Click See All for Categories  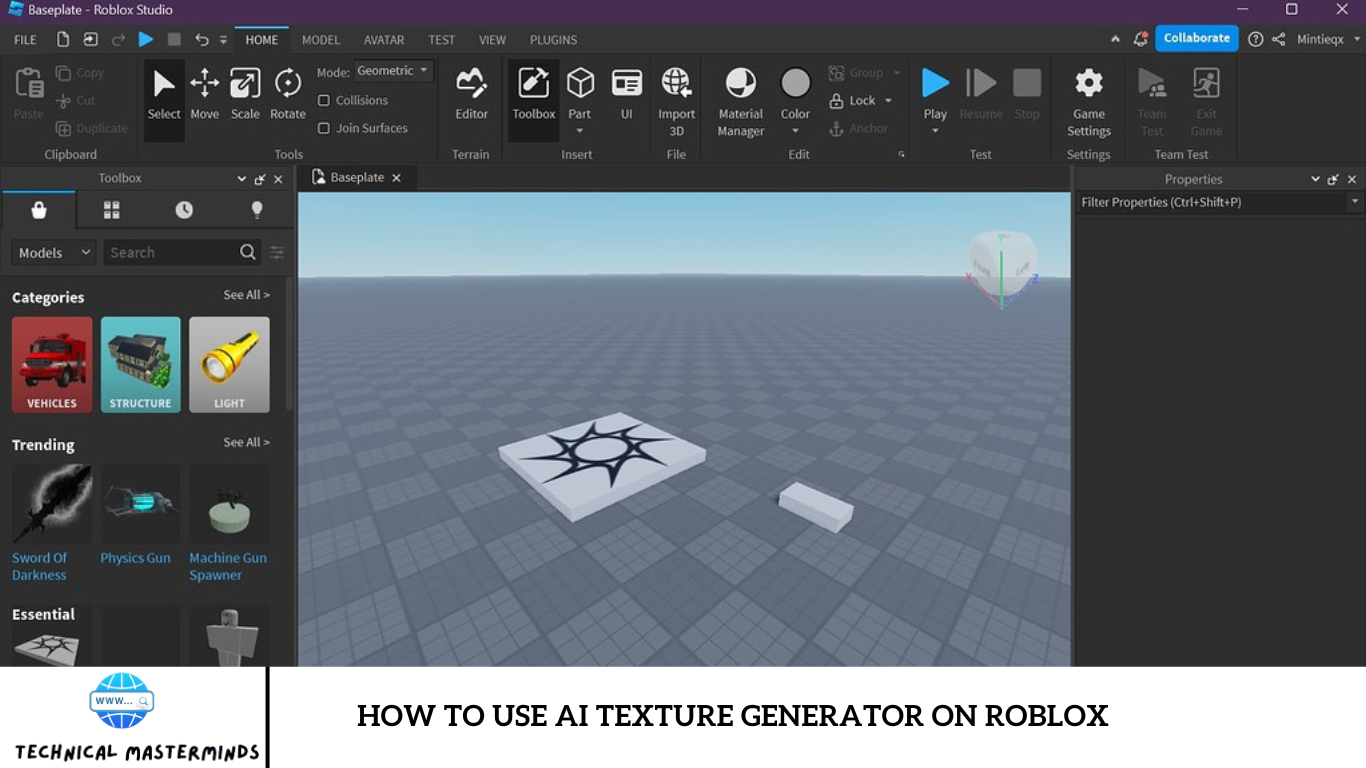[246, 295]
